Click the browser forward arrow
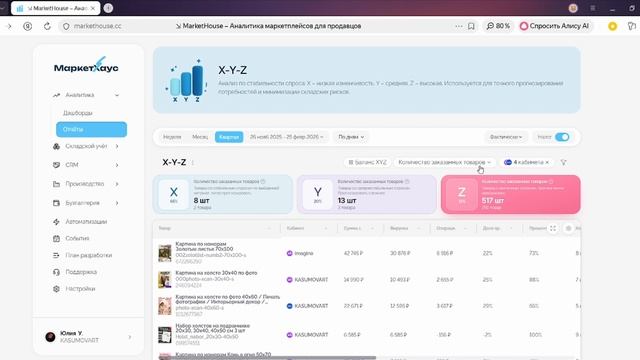Viewport: 640px width, 360px height. 9,26
